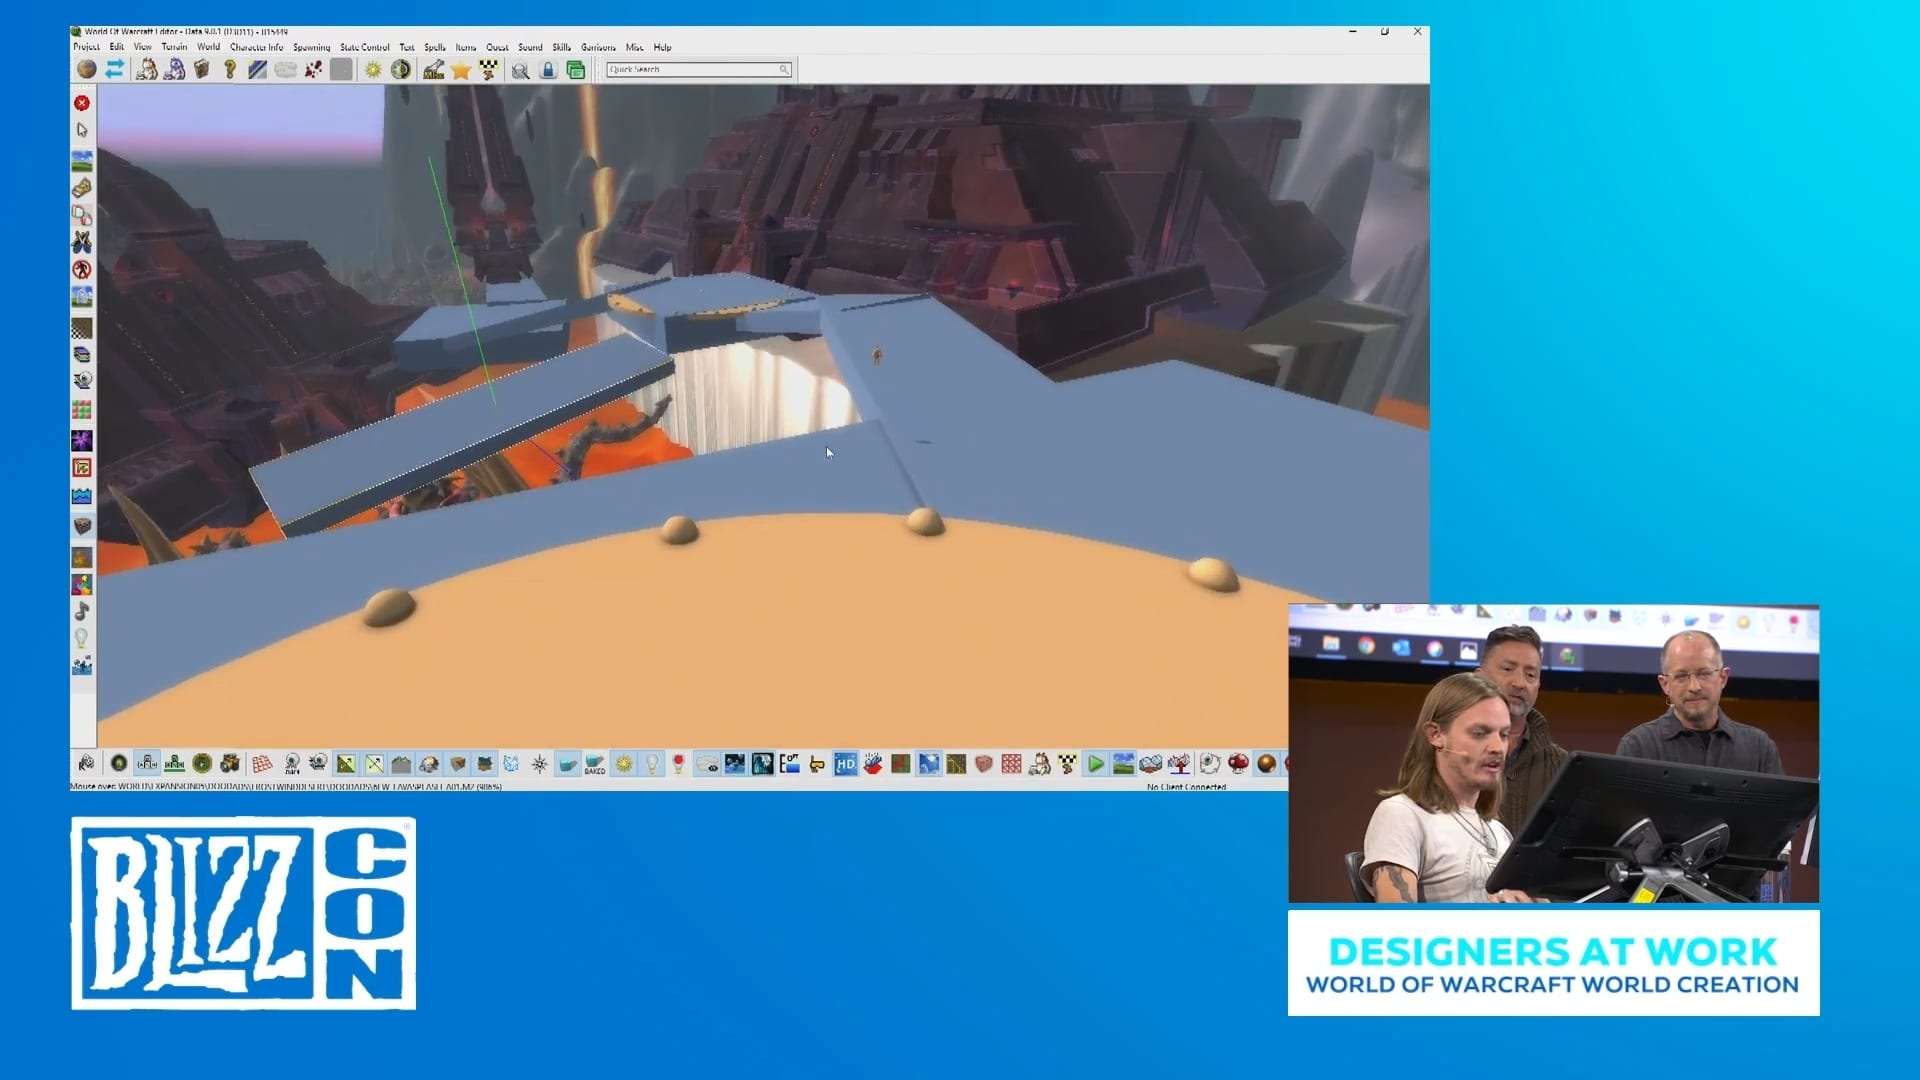
Task: Toggle the HD display mode button
Action: point(845,765)
